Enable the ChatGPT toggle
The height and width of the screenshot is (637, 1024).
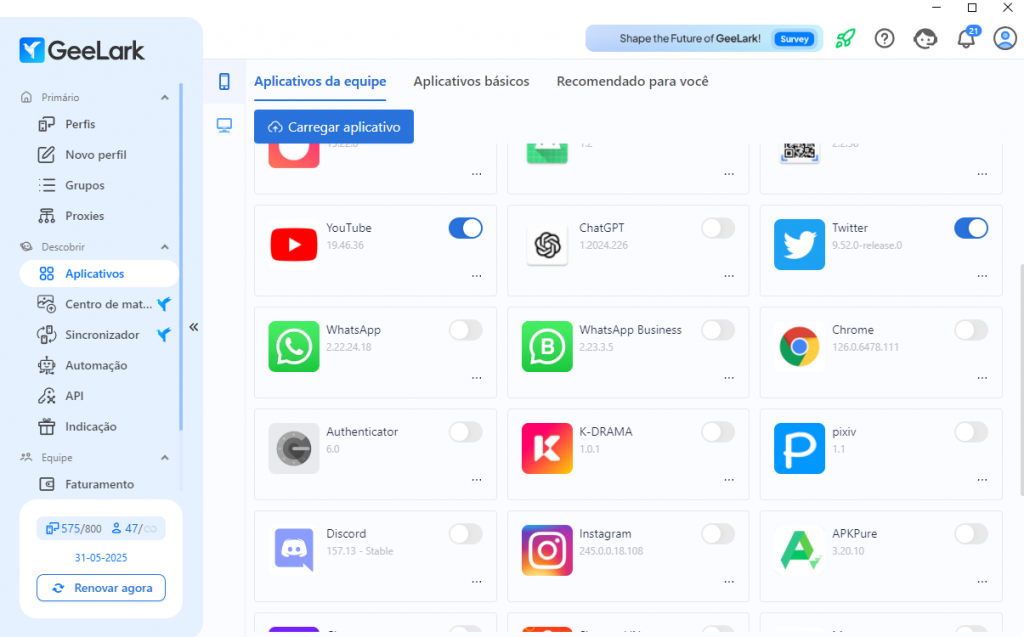tap(718, 228)
